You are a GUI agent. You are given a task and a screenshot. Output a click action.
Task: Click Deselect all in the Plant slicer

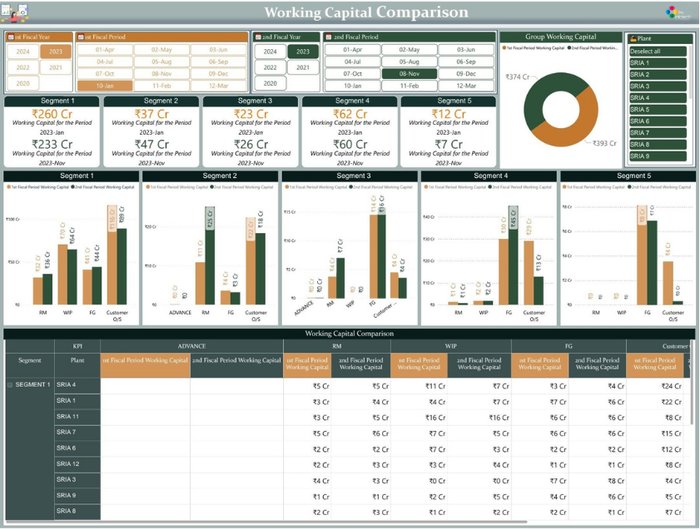click(x=658, y=51)
